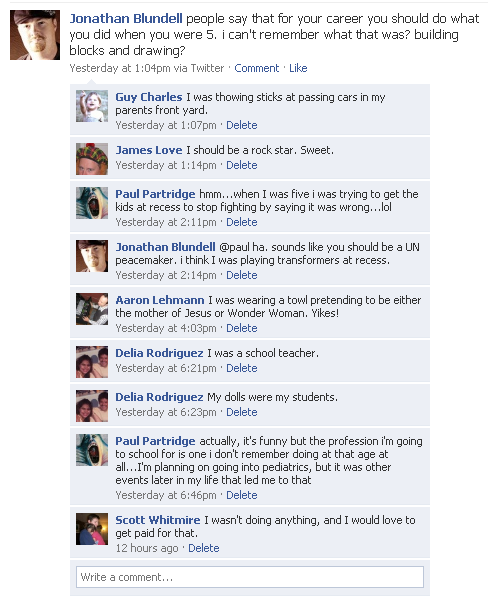
Task: Delete Jonathan Blundell's 2:14pm reply
Action: pos(242,275)
